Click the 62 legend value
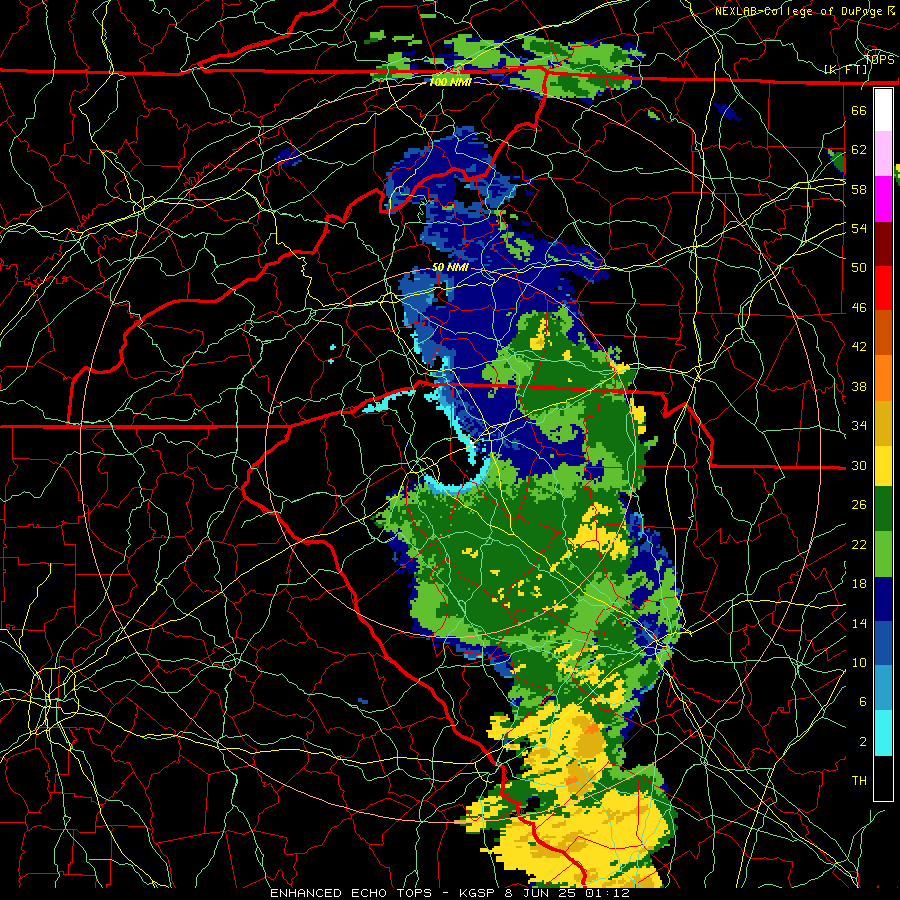900x900 pixels. 859,150
